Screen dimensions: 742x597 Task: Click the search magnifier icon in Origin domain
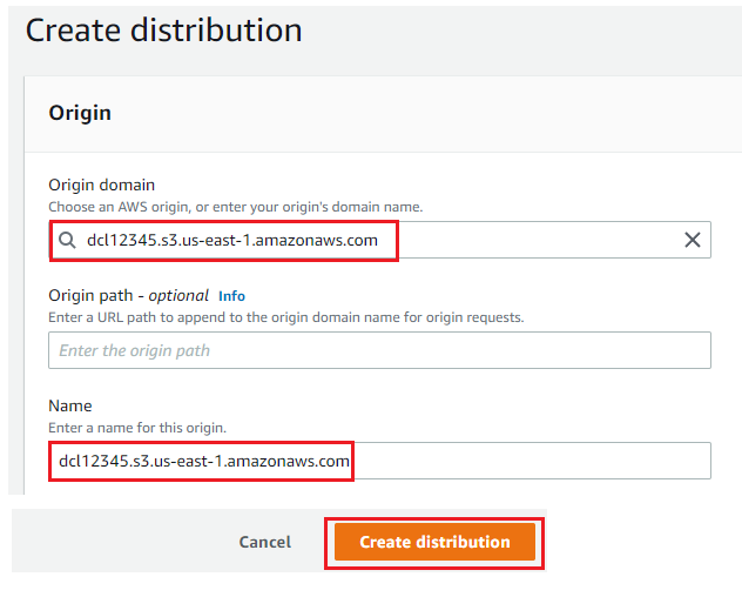67,240
